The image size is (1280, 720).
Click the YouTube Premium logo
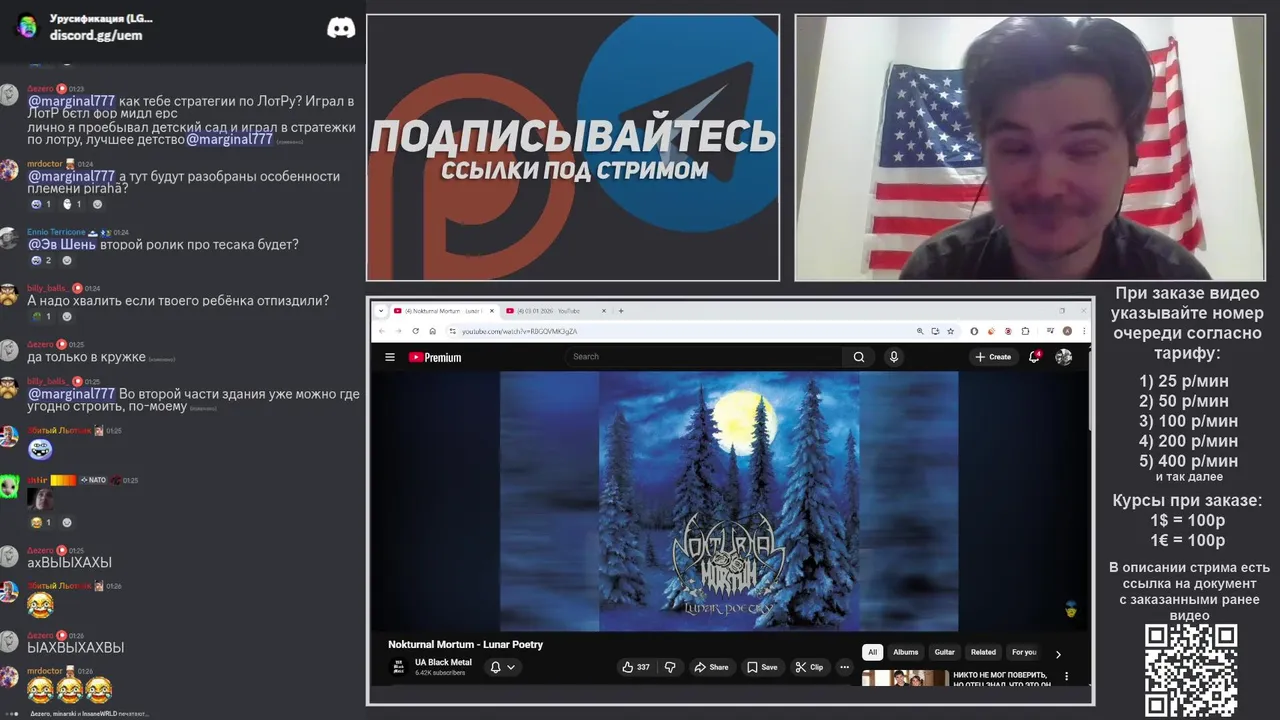point(435,357)
